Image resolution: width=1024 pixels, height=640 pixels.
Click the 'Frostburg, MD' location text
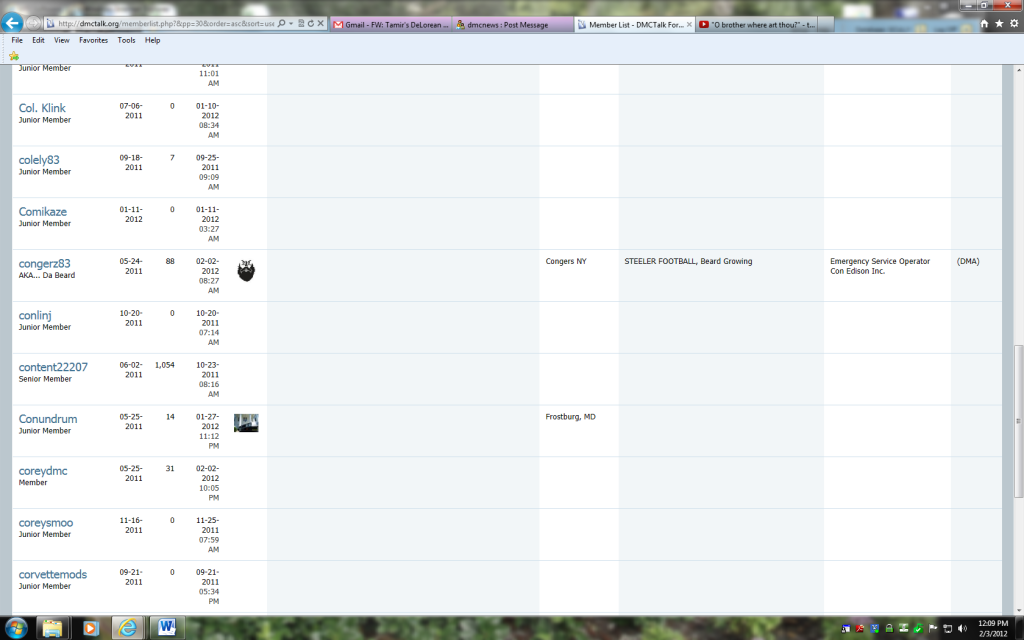570,417
